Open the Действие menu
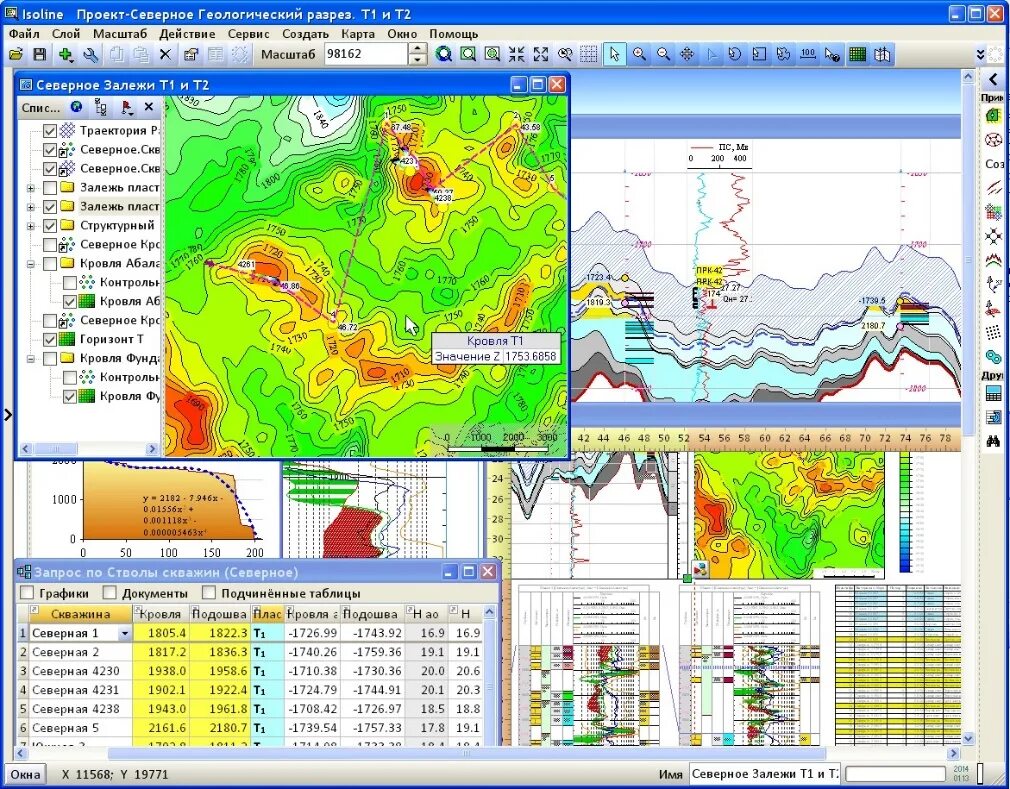 pyautogui.click(x=187, y=33)
